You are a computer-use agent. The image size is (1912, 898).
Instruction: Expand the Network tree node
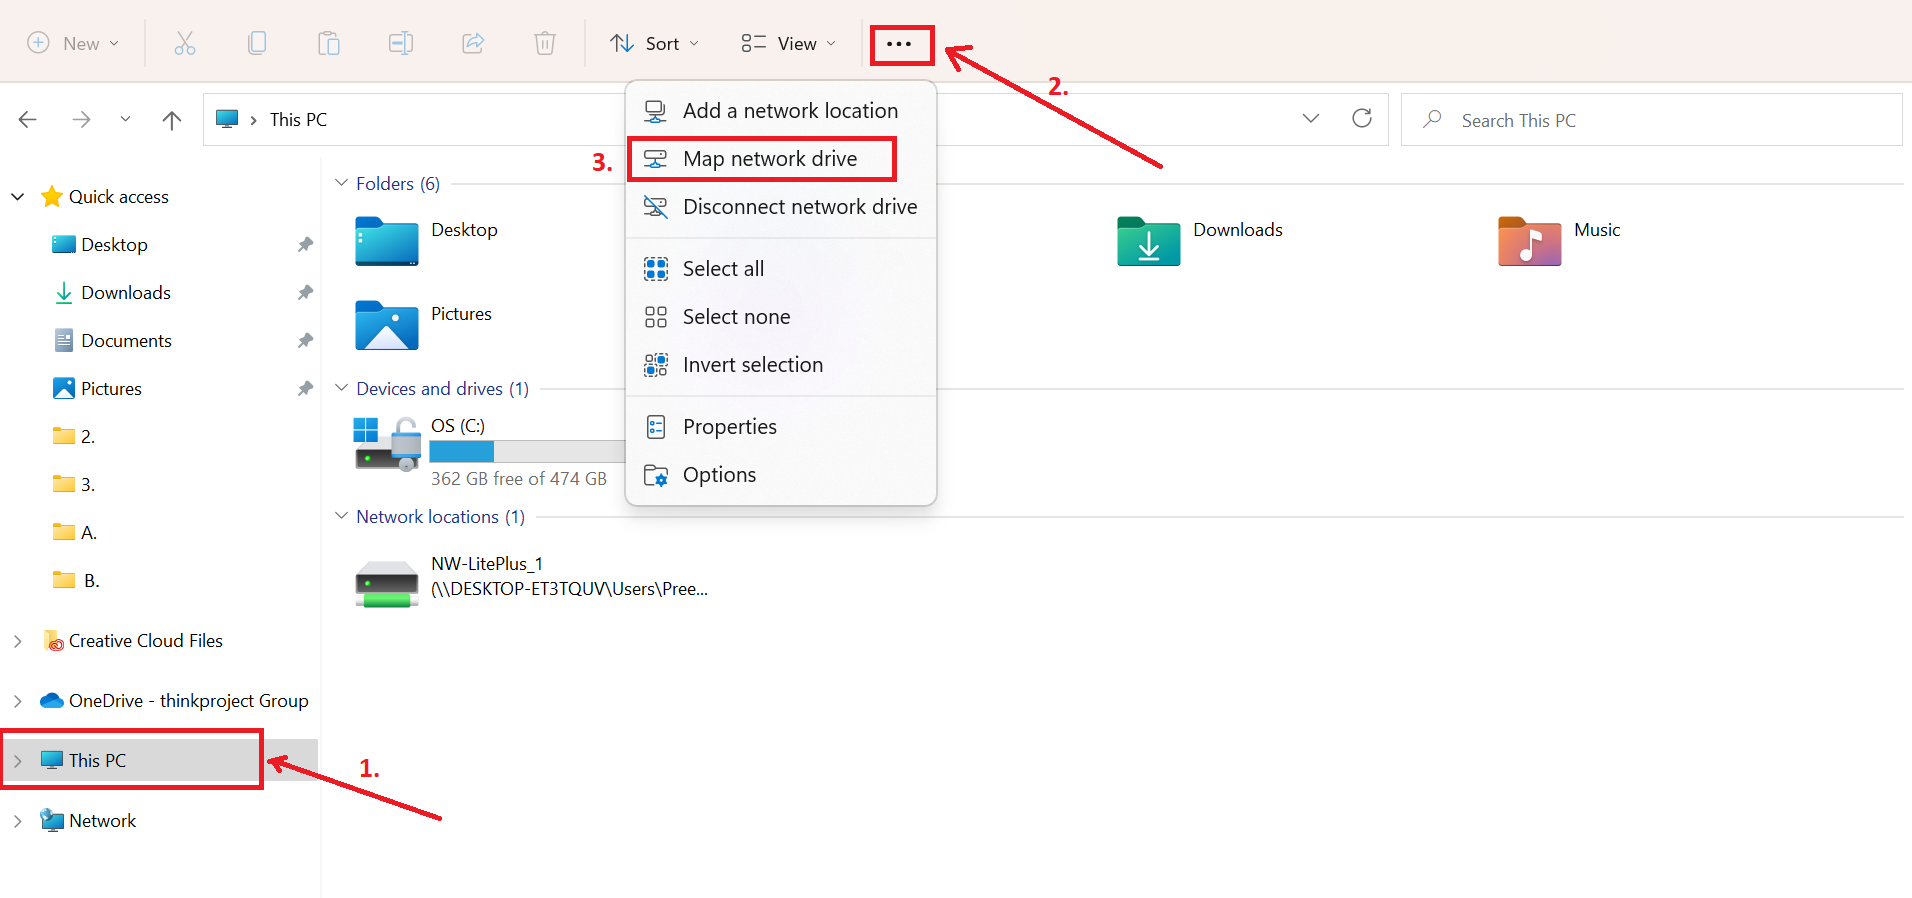pyautogui.click(x=18, y=821)
